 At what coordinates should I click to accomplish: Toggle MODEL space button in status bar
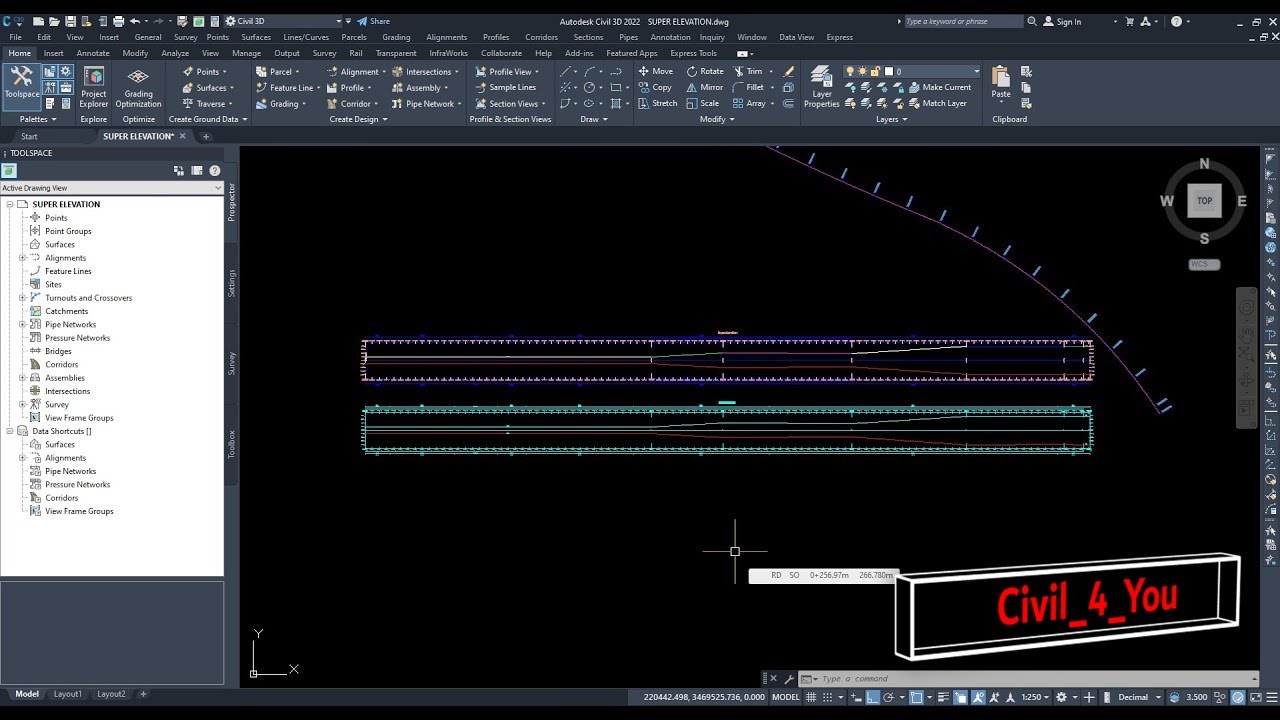(x=786, y=697)
